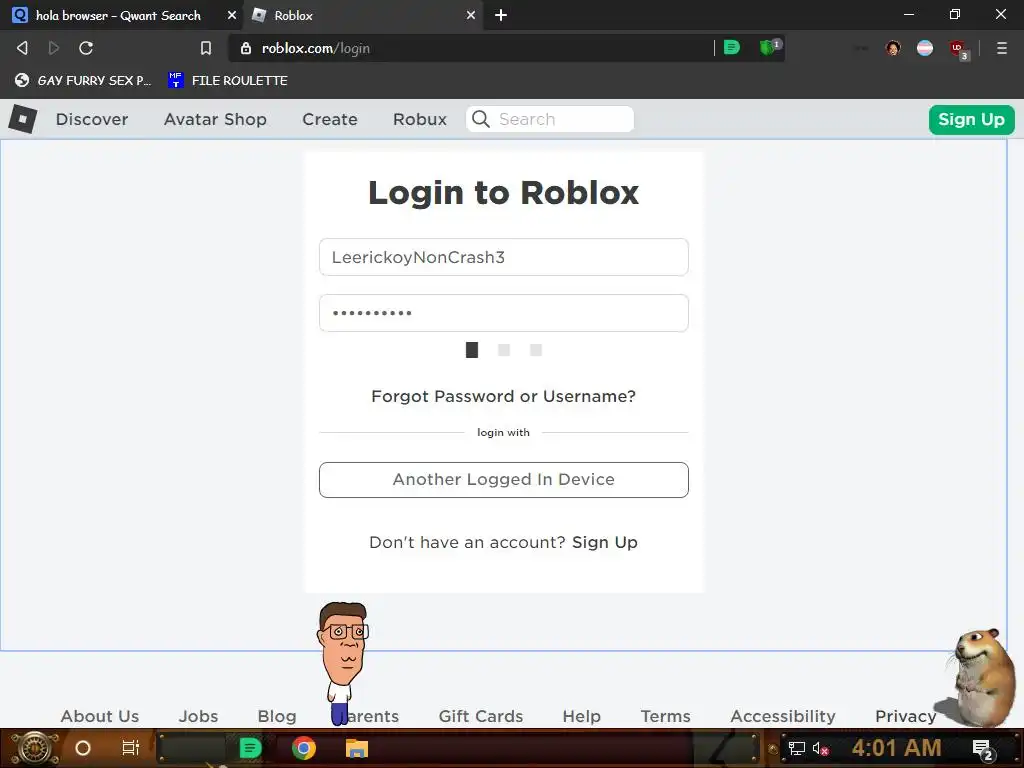Open the green chat extension icon in address bar
This screenshot has height=768, width=1024.
point(732,48)
